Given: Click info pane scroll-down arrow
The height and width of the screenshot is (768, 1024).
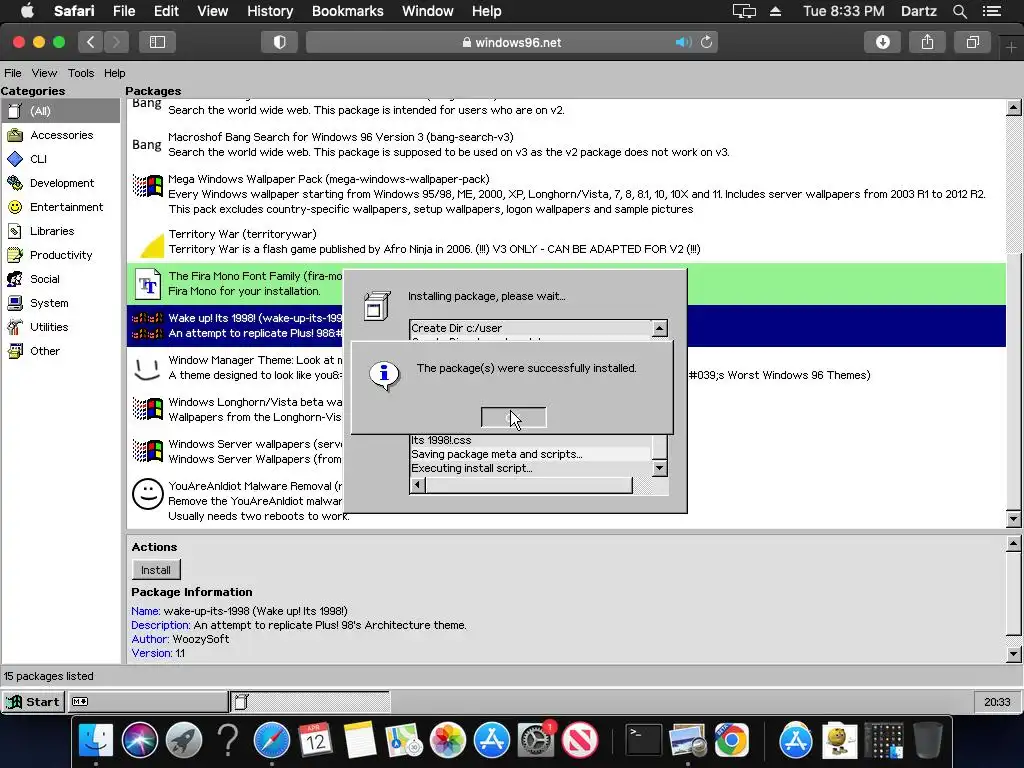Looking at the screenshot, I should [x=1014, y=654].
